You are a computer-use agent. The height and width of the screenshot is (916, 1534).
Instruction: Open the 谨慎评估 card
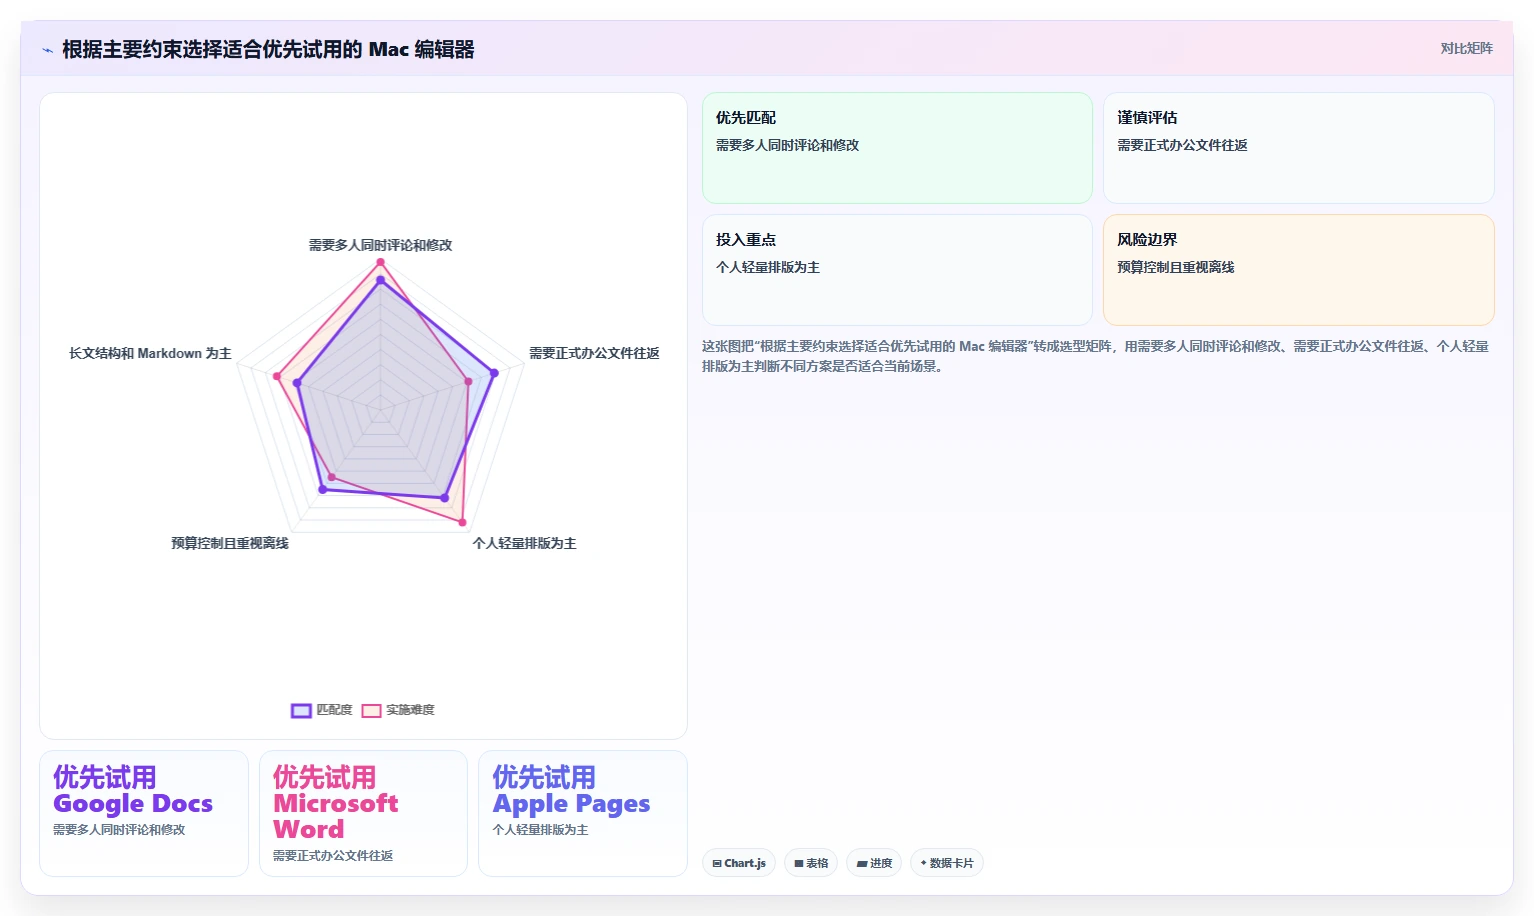click(x=1298, y=148)
